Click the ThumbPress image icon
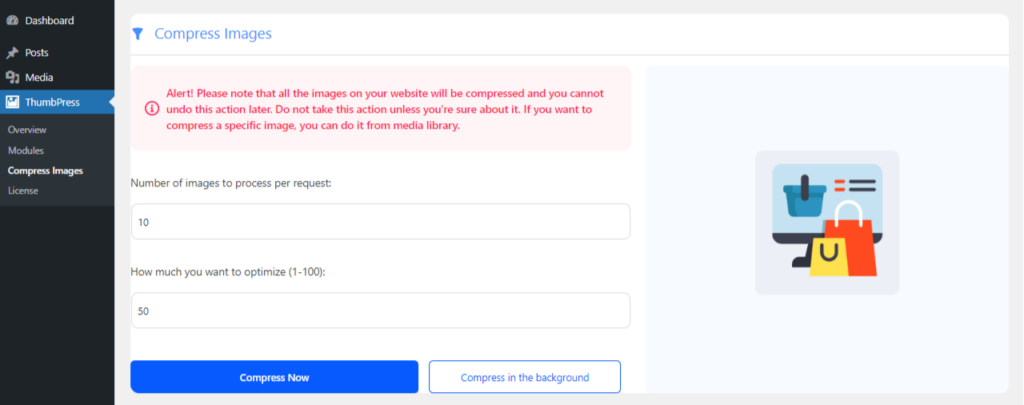This screenshot has height=405, width=1024. [x=12, y=102]
